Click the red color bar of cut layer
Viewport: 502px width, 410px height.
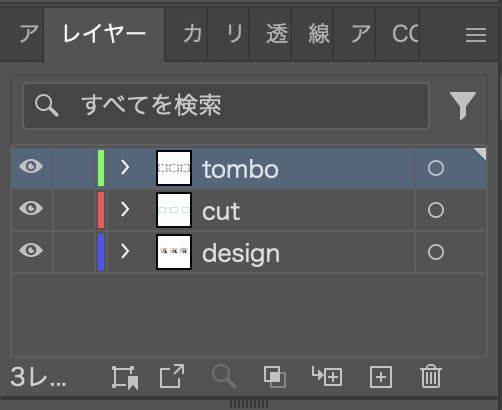pos(101,210)
